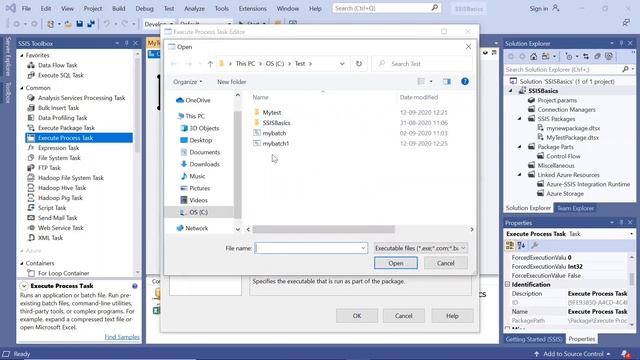Toggle the preview pane button
Image resolution: width=640 pixels, height=360 pixels.
[x=447, y=82]
